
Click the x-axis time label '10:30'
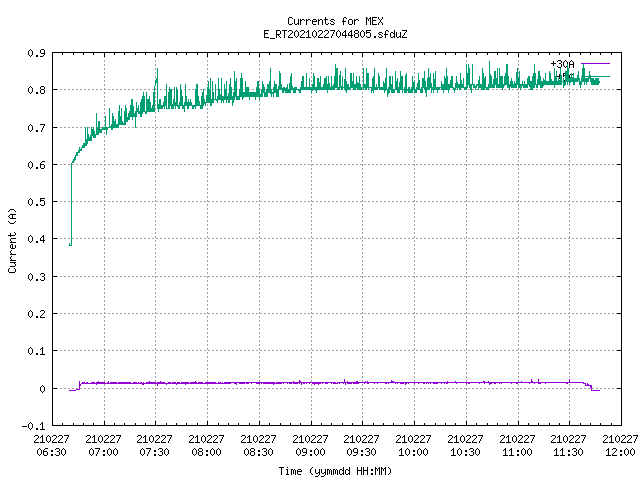[465, 452]
